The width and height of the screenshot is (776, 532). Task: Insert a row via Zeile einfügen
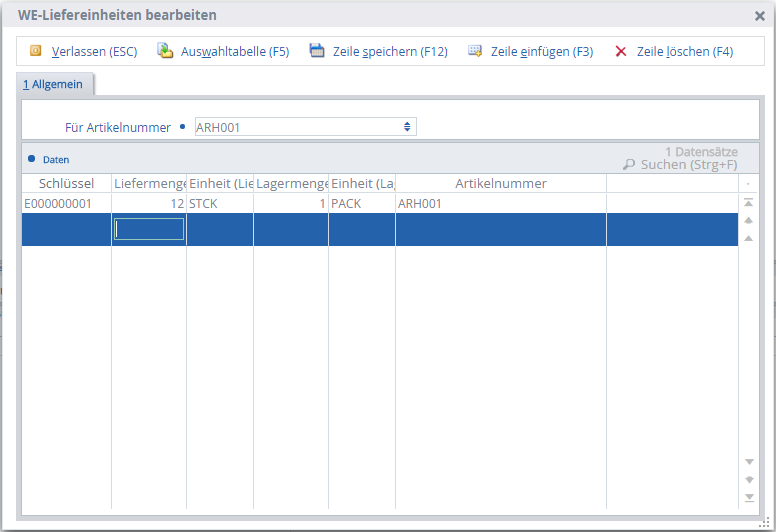(x=475, y=51)
